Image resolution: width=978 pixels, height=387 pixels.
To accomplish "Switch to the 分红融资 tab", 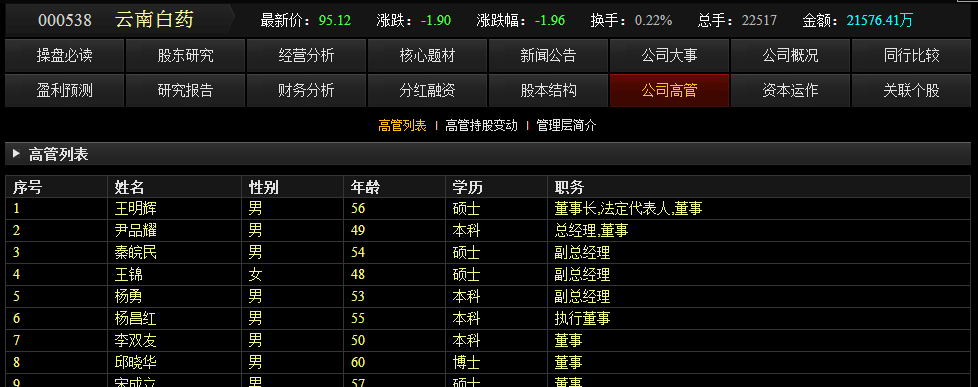I will 427,91.
